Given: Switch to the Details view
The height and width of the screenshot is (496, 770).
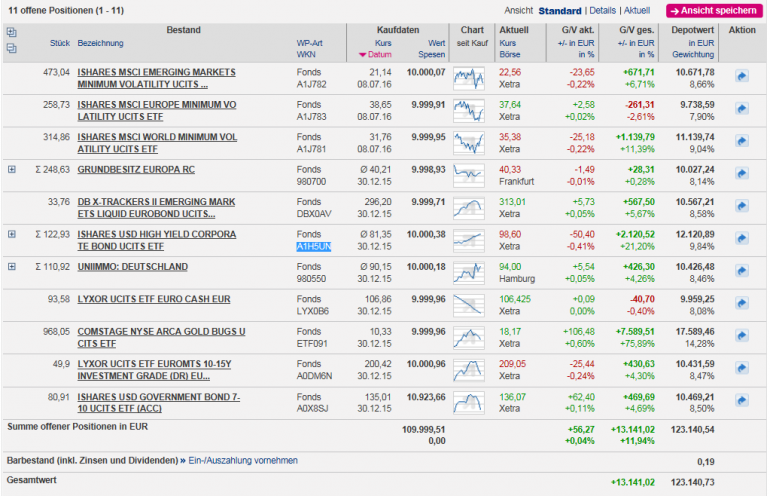Looking at the screenshot, I should click(603, 10).
